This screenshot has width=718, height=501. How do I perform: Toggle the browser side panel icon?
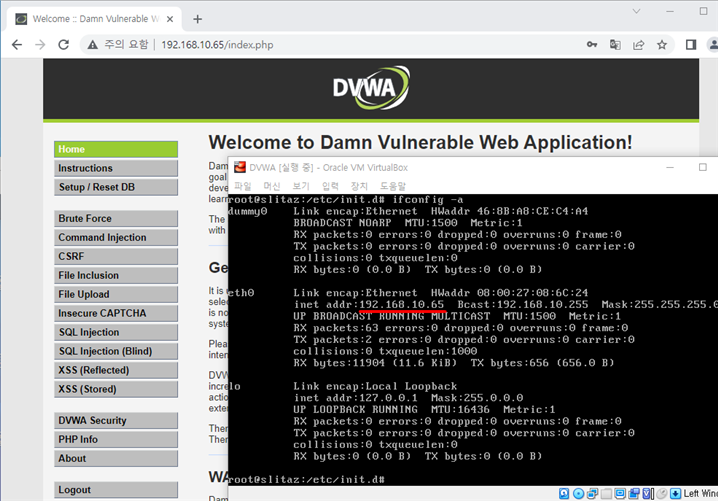pos(691,44)
